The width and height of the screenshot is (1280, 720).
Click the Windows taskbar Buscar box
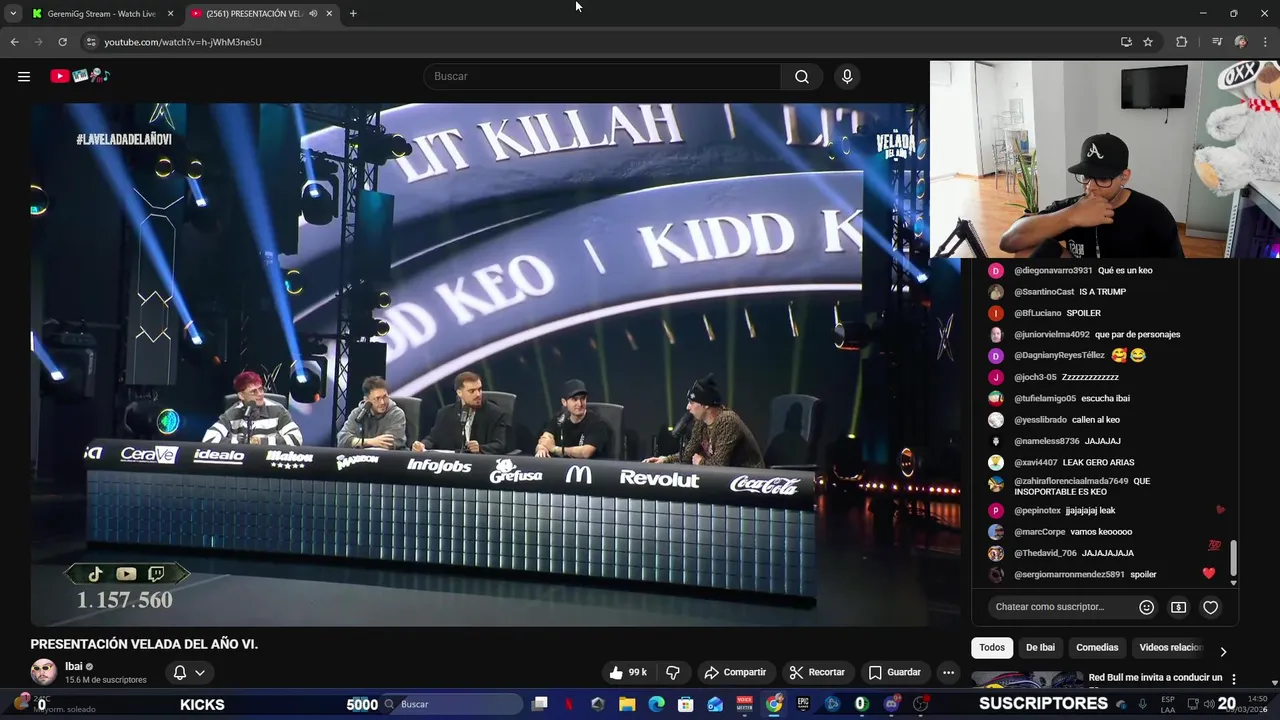pyautogui.click(x=454, y=704)
